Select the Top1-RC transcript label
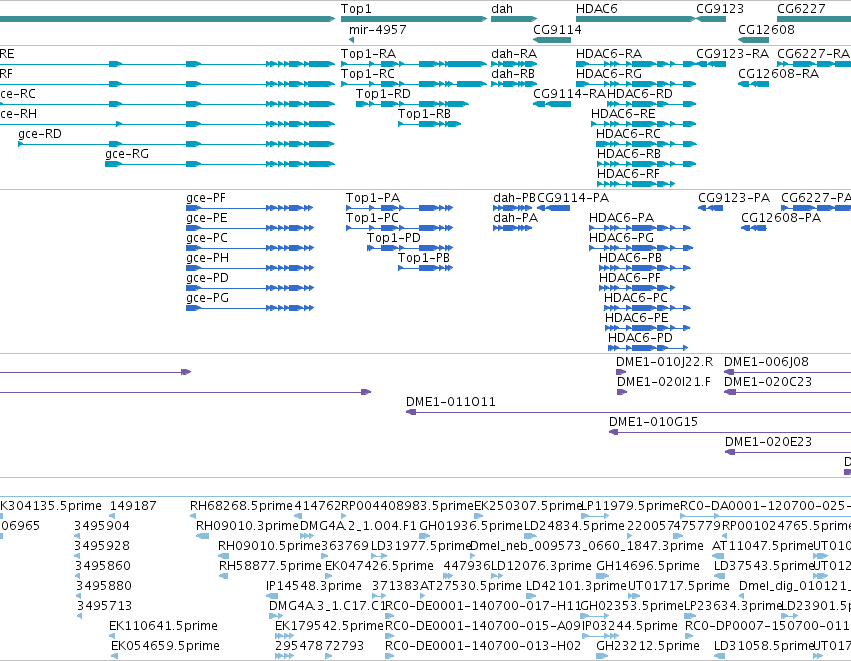The height and width of the screenshot is (661, 851). pos(368,73)
